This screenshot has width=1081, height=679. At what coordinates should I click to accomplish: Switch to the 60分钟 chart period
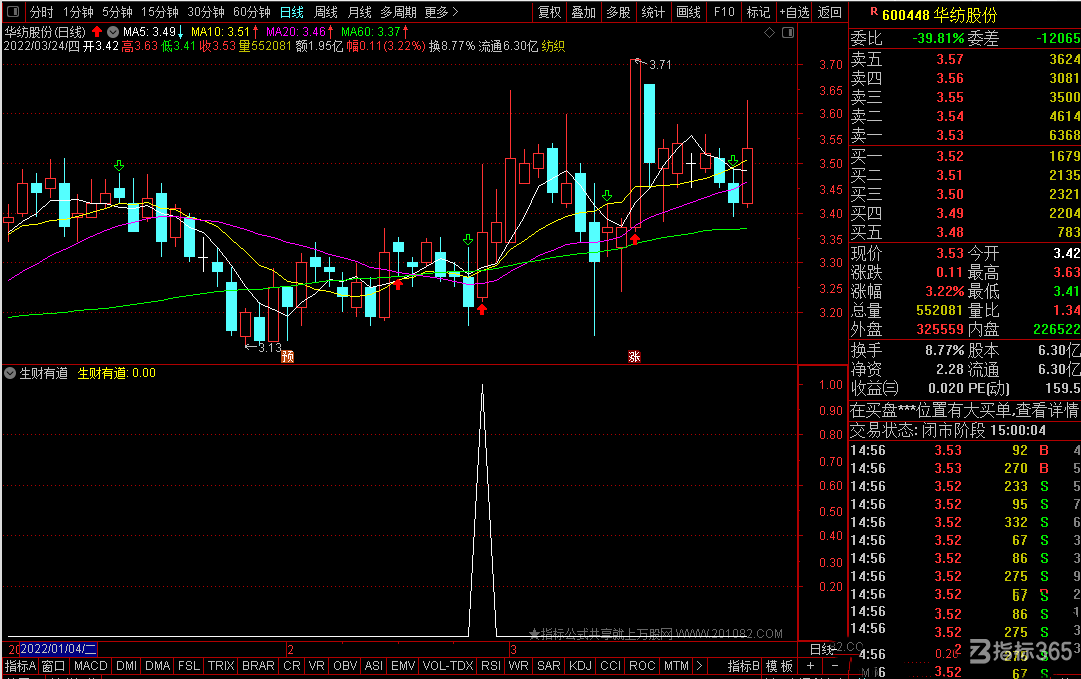[x=252, y=12]
